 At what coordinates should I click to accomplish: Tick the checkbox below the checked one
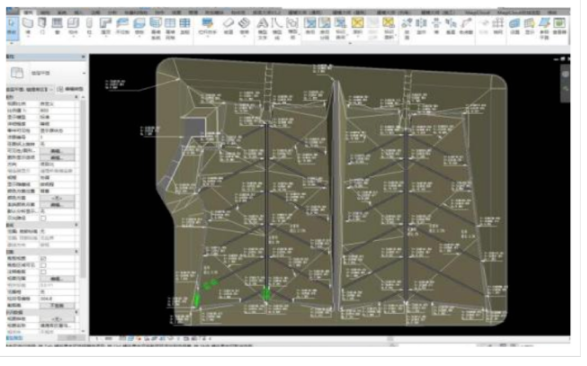pos(43,265)
